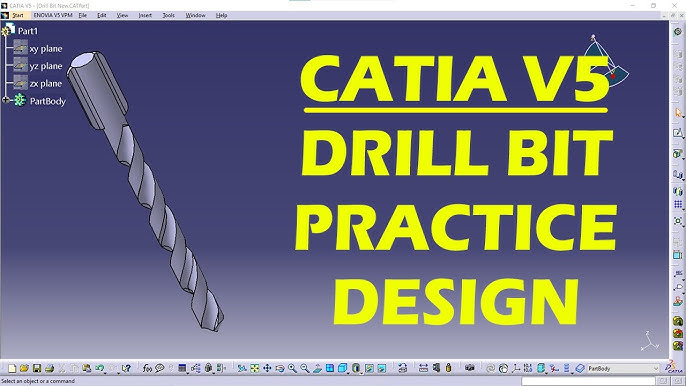
Task: Open the Insert menu
Action: coord(145,15)
